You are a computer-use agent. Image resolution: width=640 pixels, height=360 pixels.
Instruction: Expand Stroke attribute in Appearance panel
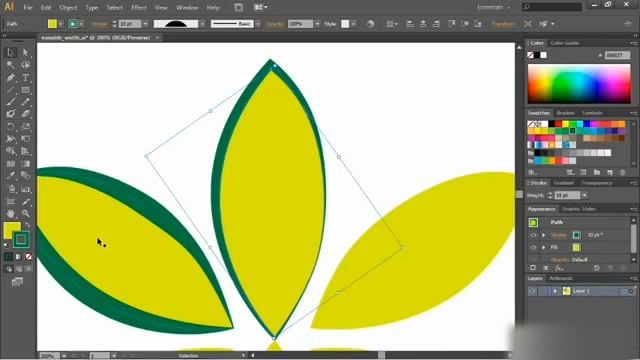(x=543, y=236)
